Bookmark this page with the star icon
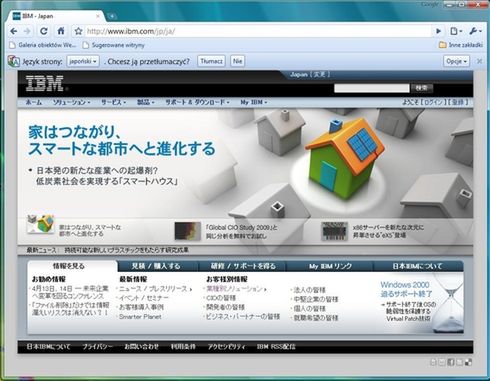This screenshot has width=490, height=381. click(78, 31)
